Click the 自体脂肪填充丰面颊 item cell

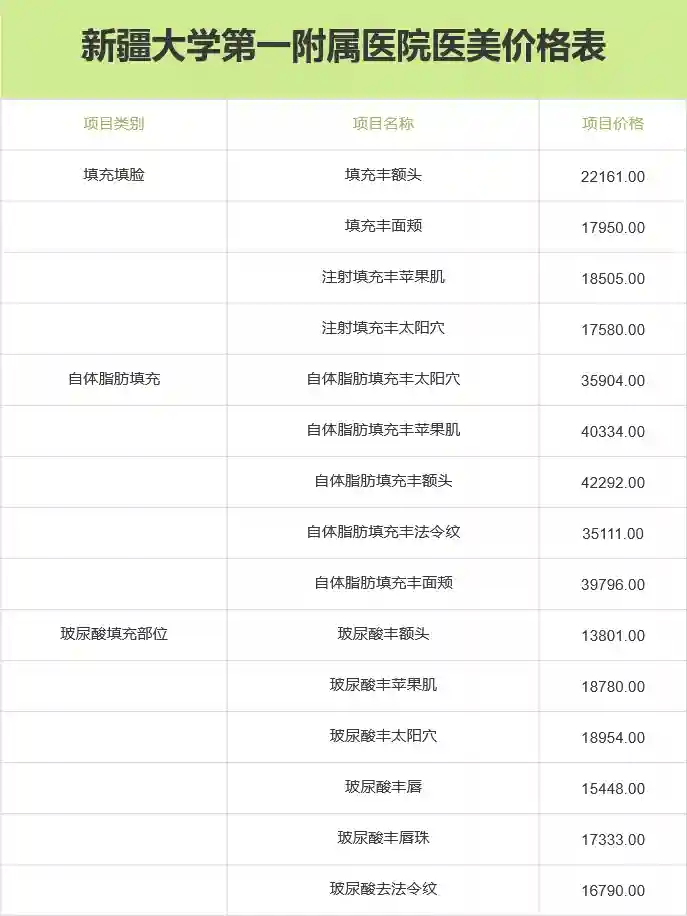click(x=383, y=583)
